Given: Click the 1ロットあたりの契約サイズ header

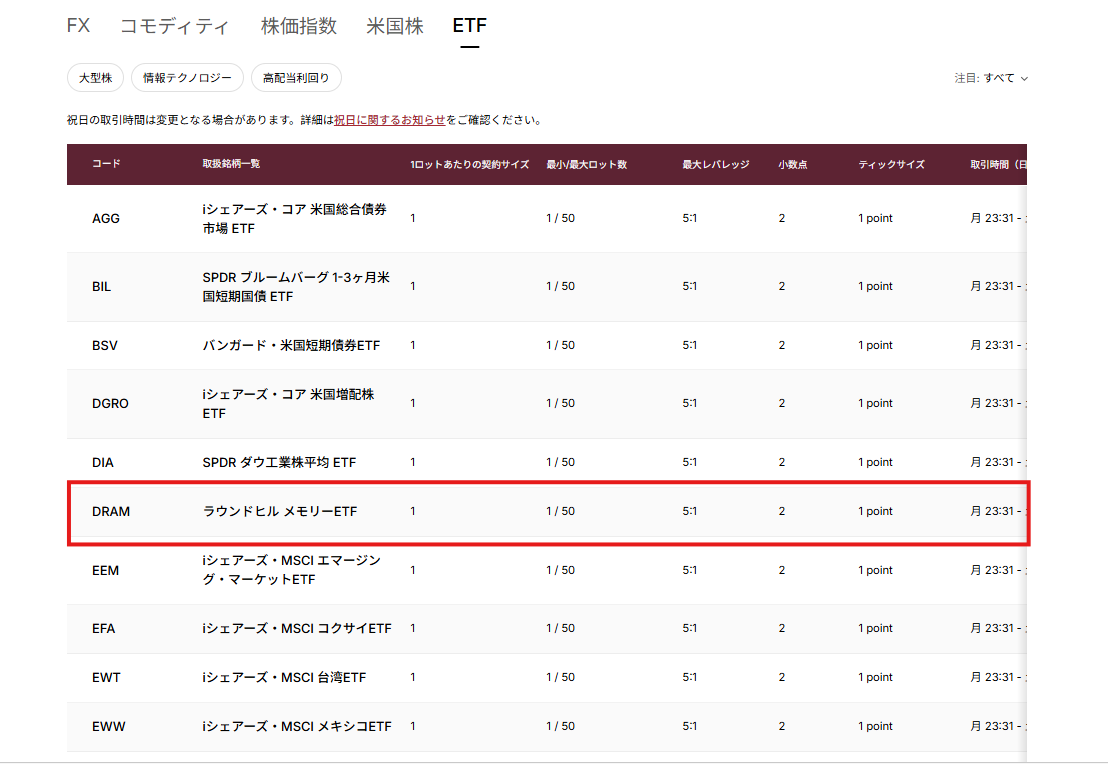Looking at the screenshot, I should 469,165.
